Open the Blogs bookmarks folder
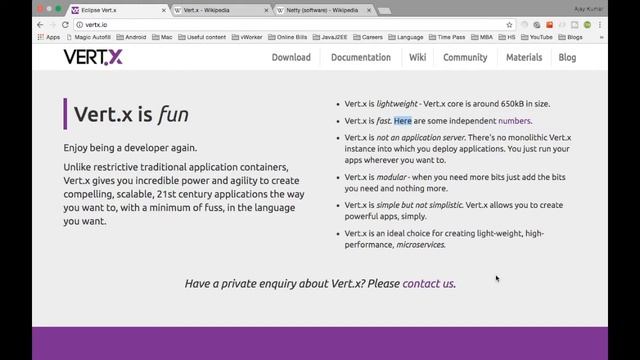Viewport: 640px width, 360px height. [x=570, y=37]
